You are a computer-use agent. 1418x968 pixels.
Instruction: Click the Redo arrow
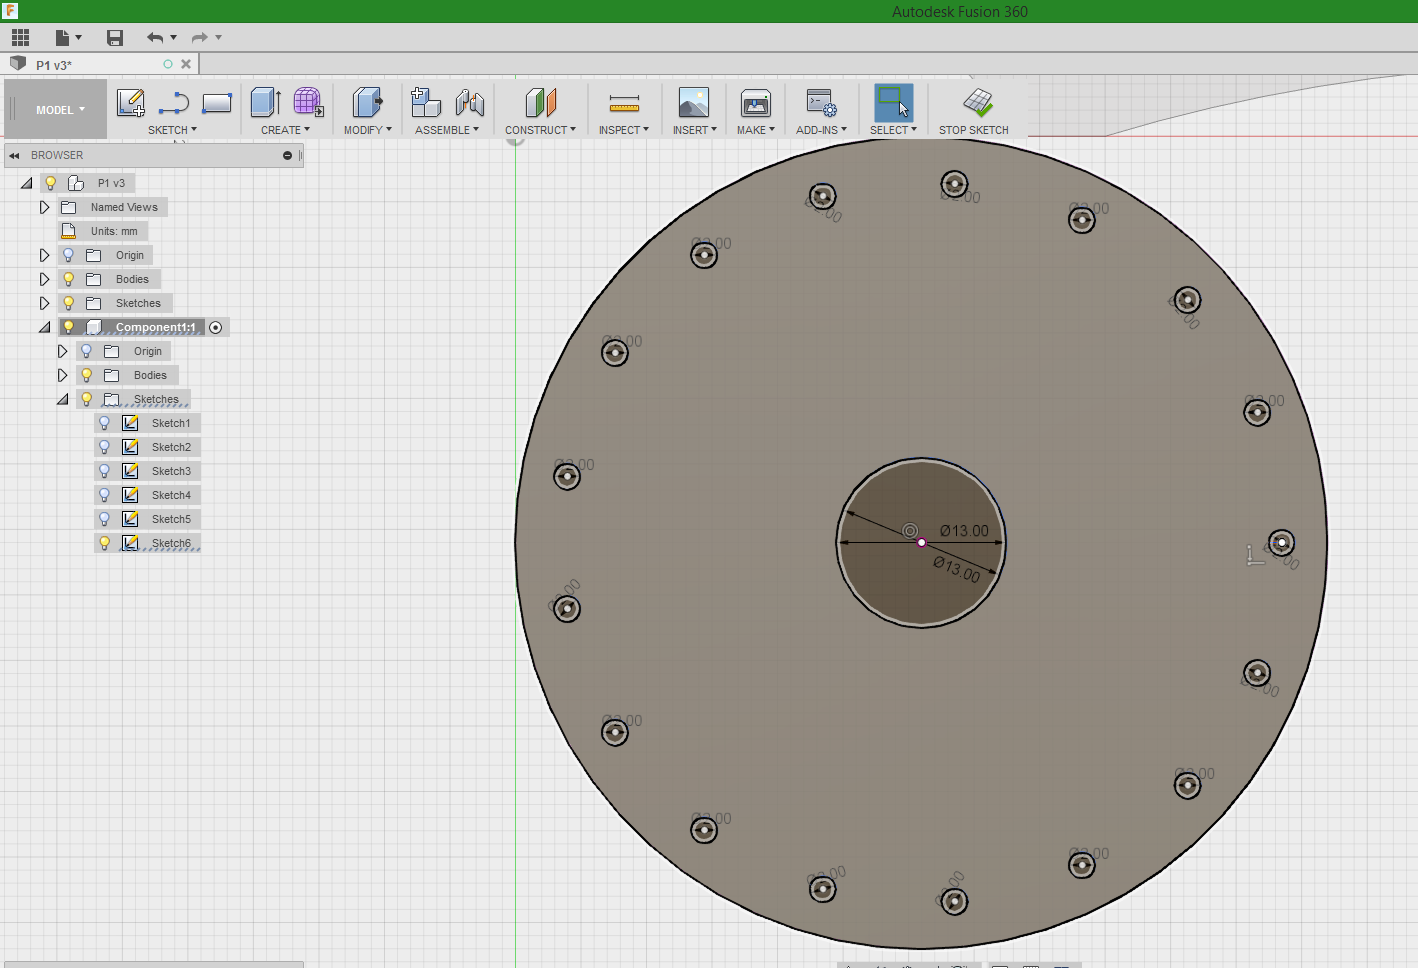[199, 37]
